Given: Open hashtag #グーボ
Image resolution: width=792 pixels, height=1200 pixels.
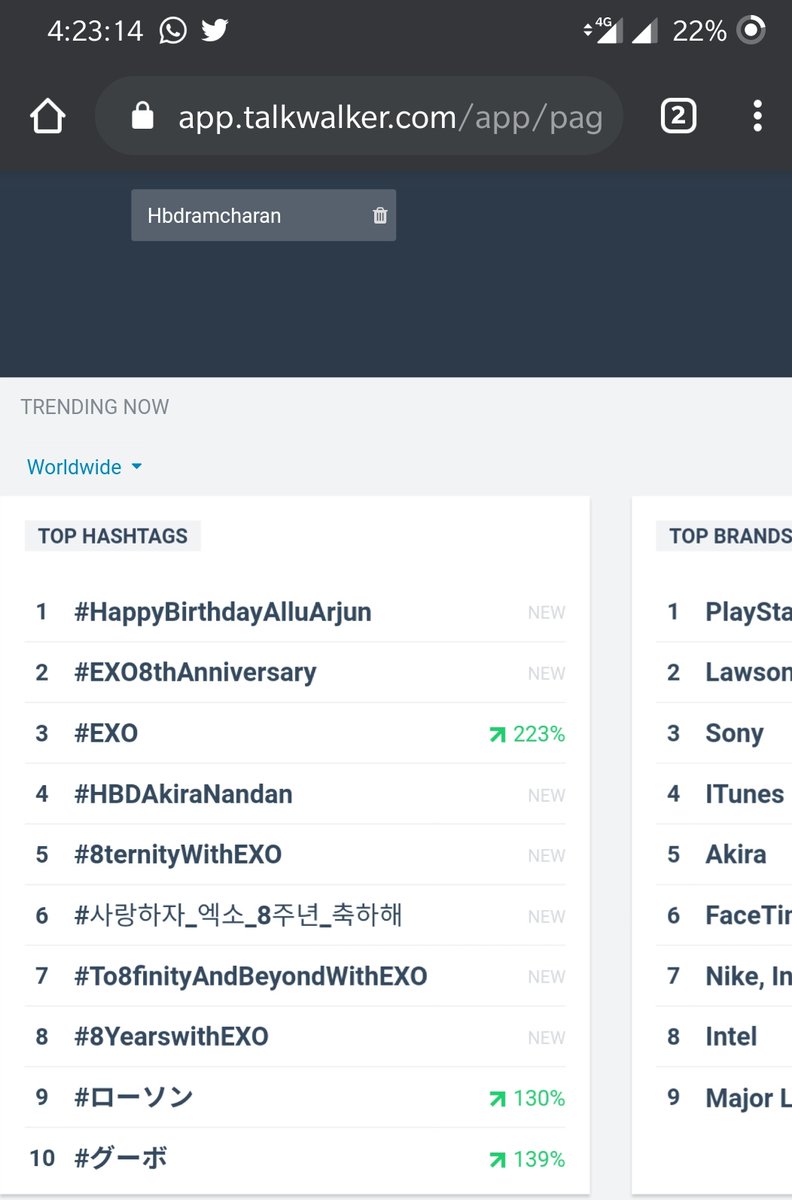Looking at the screenshot, I should pyautogui.click(x=121, y=1159).
